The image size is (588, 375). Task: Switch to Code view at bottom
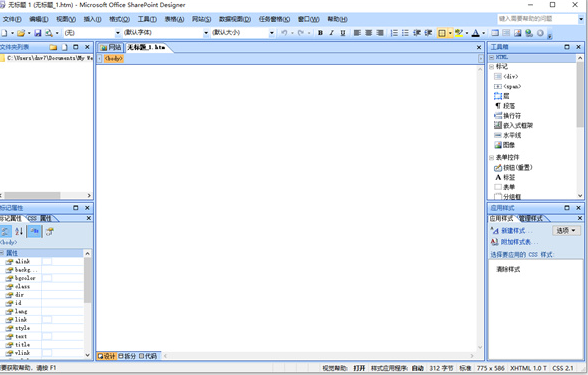pyautogui.click(x=148, y=356)
